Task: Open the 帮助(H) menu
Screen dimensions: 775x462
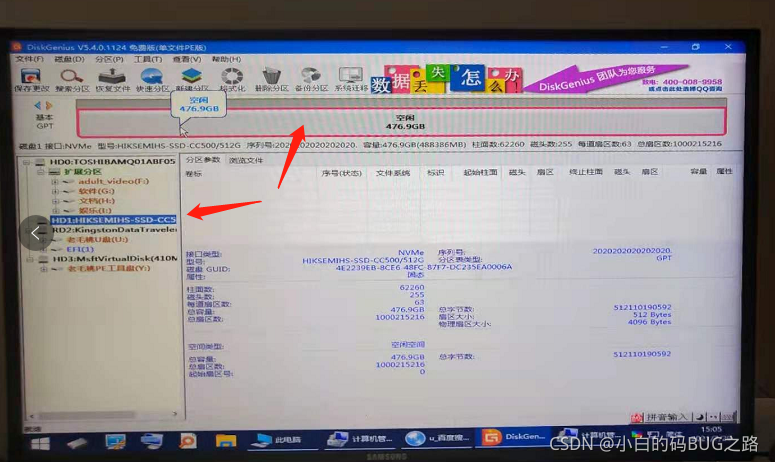Action: click(x=226, y=59)
